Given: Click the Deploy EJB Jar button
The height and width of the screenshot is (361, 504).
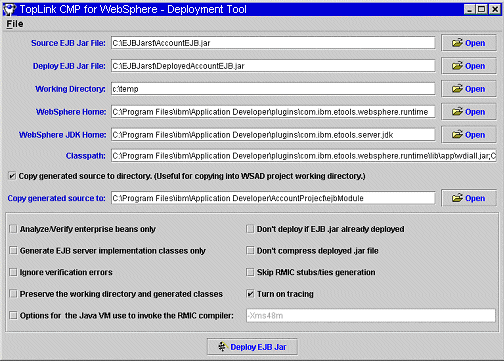Looking at the screenshot, I should (252, 347).
